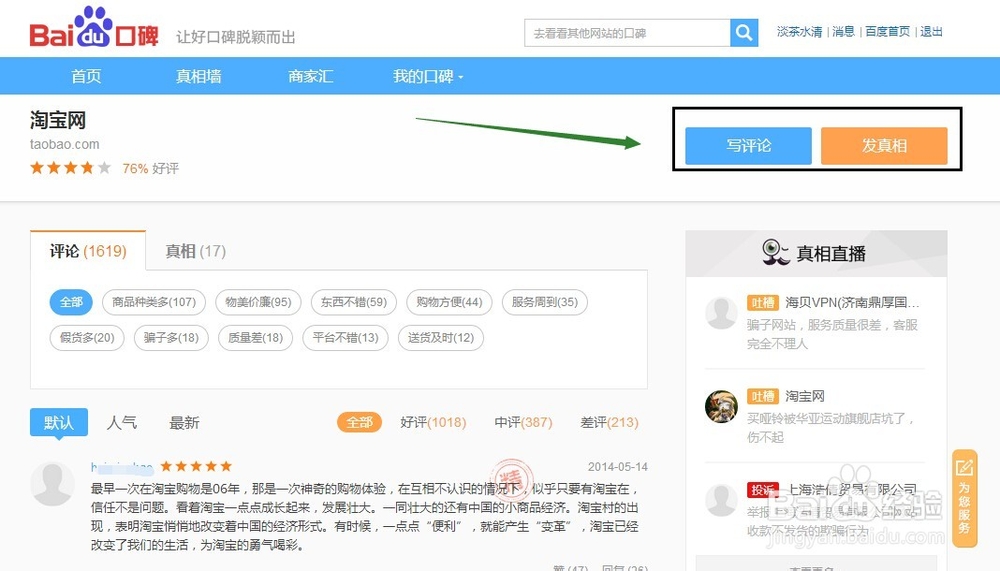Filter by tag 骗子多(18)
The width and height of the screenshot is (1000, 571).
(172, 337)
